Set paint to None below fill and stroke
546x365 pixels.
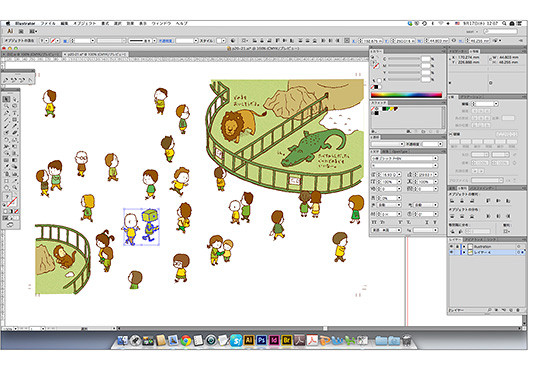point(17,211)
